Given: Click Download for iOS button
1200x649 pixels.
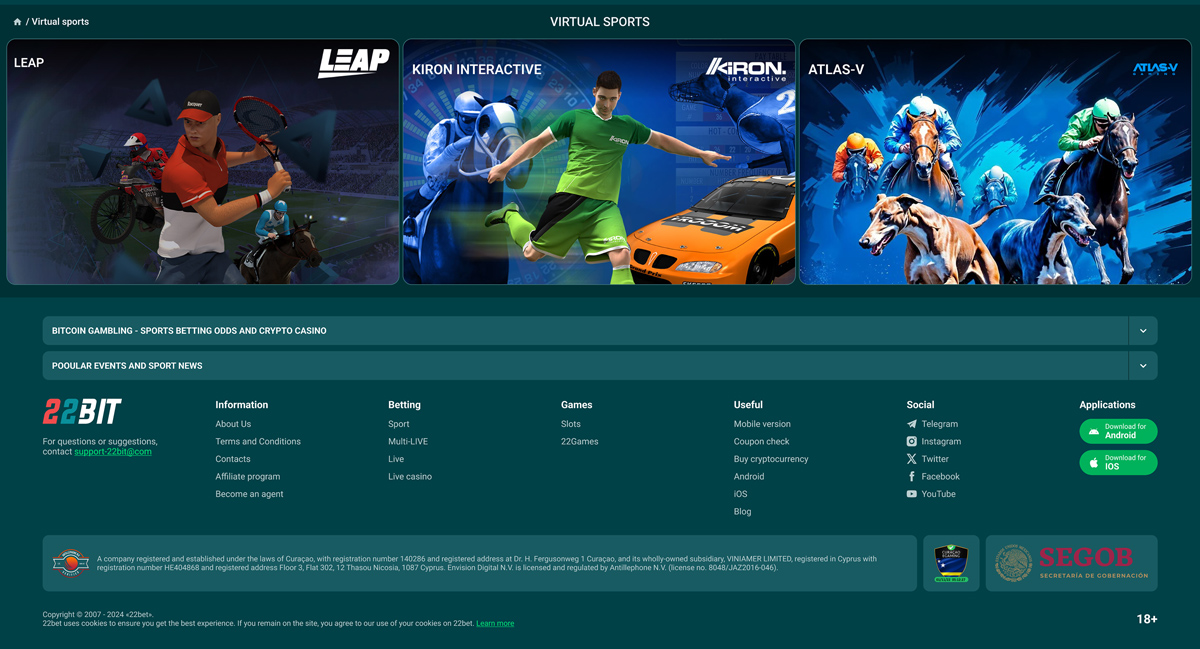Looking at the screenshot, I should (1118, 462).
